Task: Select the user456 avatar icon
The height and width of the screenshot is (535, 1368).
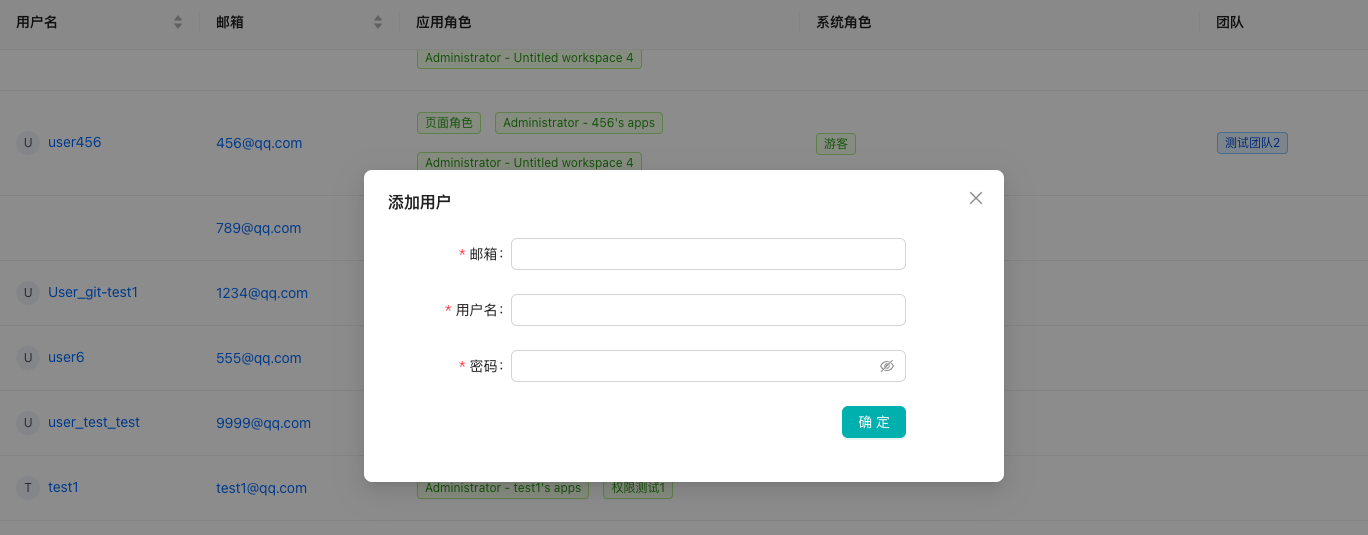Action: [x=28, y=143]
